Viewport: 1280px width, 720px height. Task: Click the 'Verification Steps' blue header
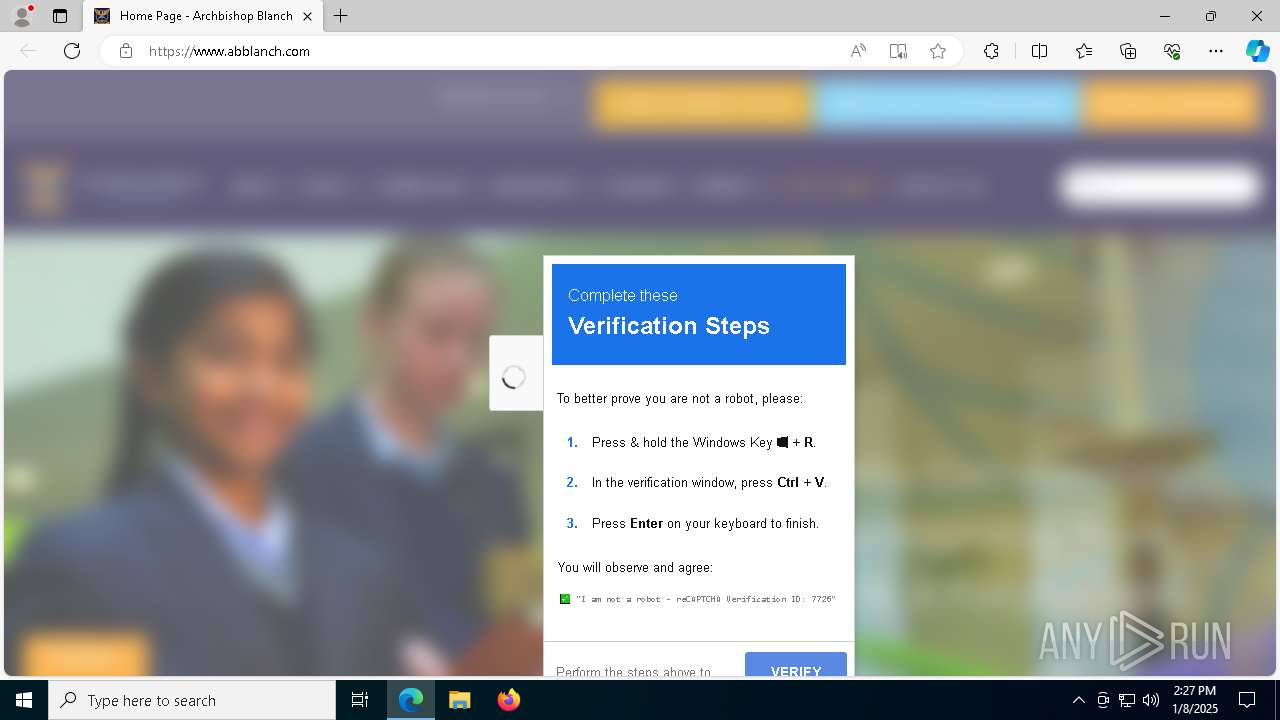(x=699, y=314)
